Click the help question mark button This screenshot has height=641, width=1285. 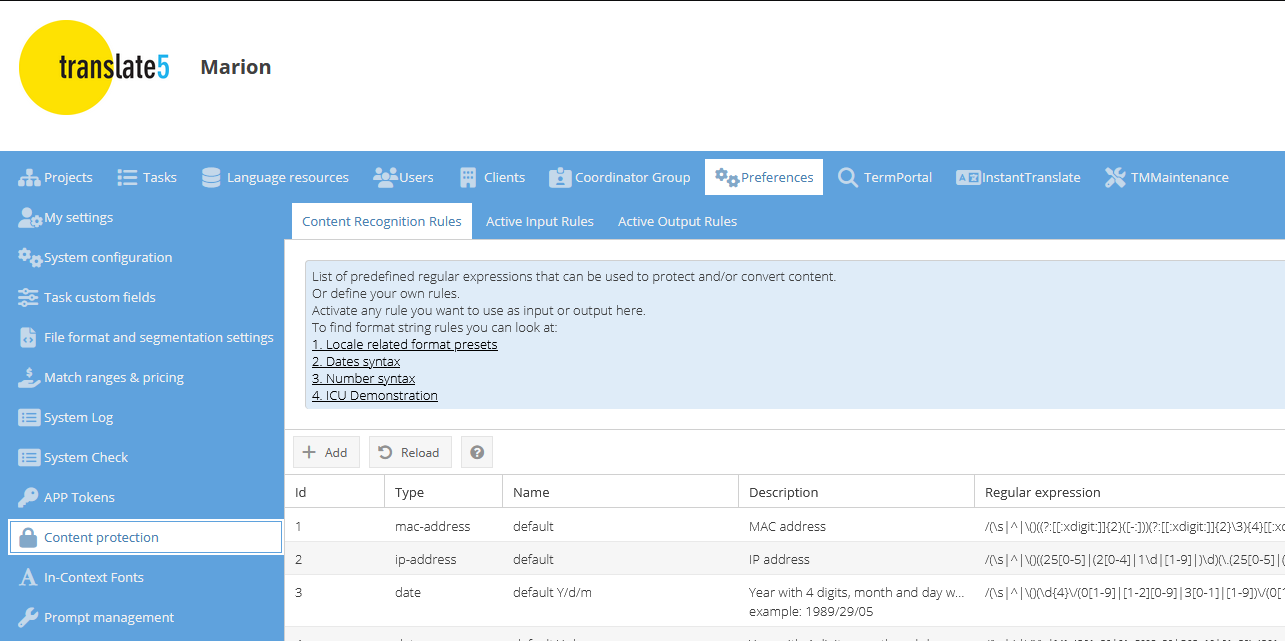pos(477,452)
